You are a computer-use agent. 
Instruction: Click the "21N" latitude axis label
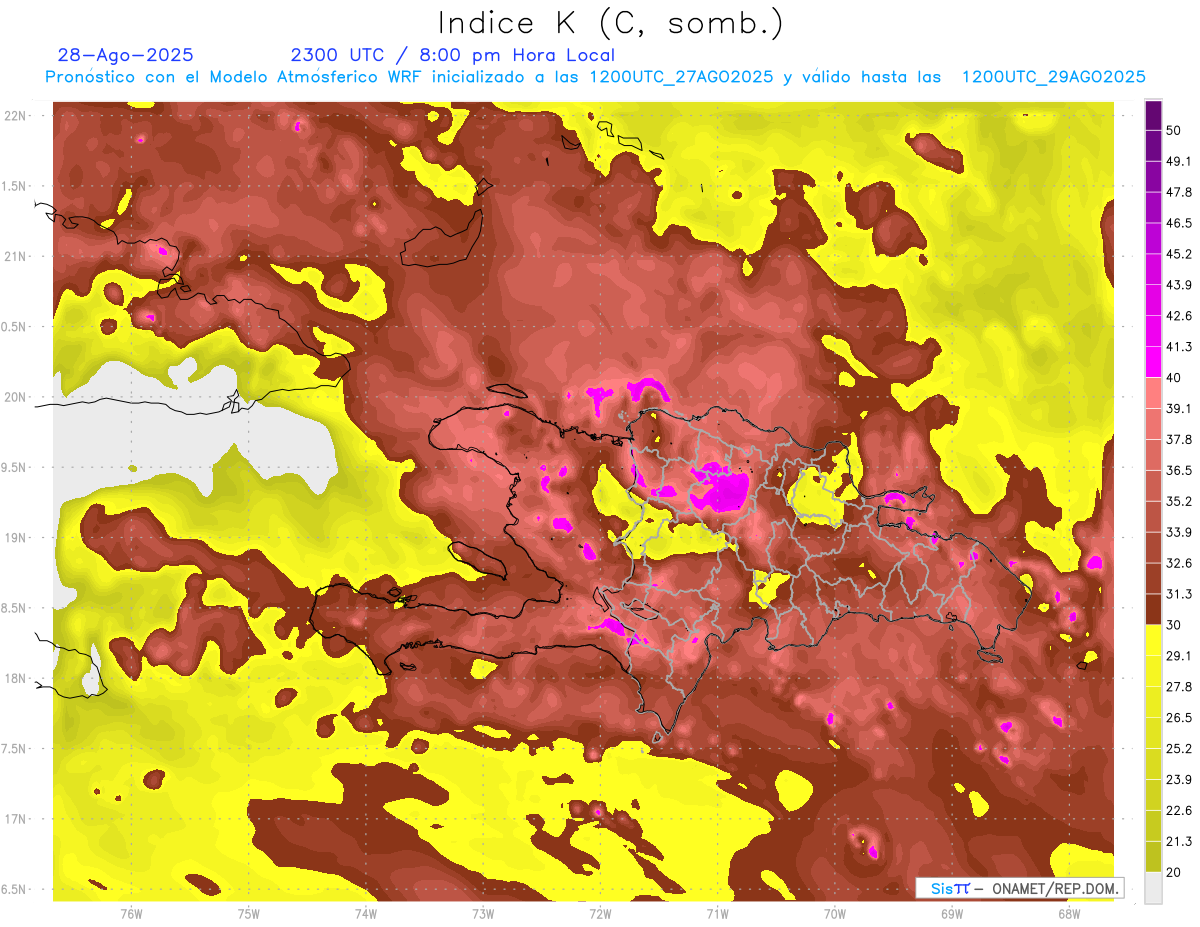point(16,256)
